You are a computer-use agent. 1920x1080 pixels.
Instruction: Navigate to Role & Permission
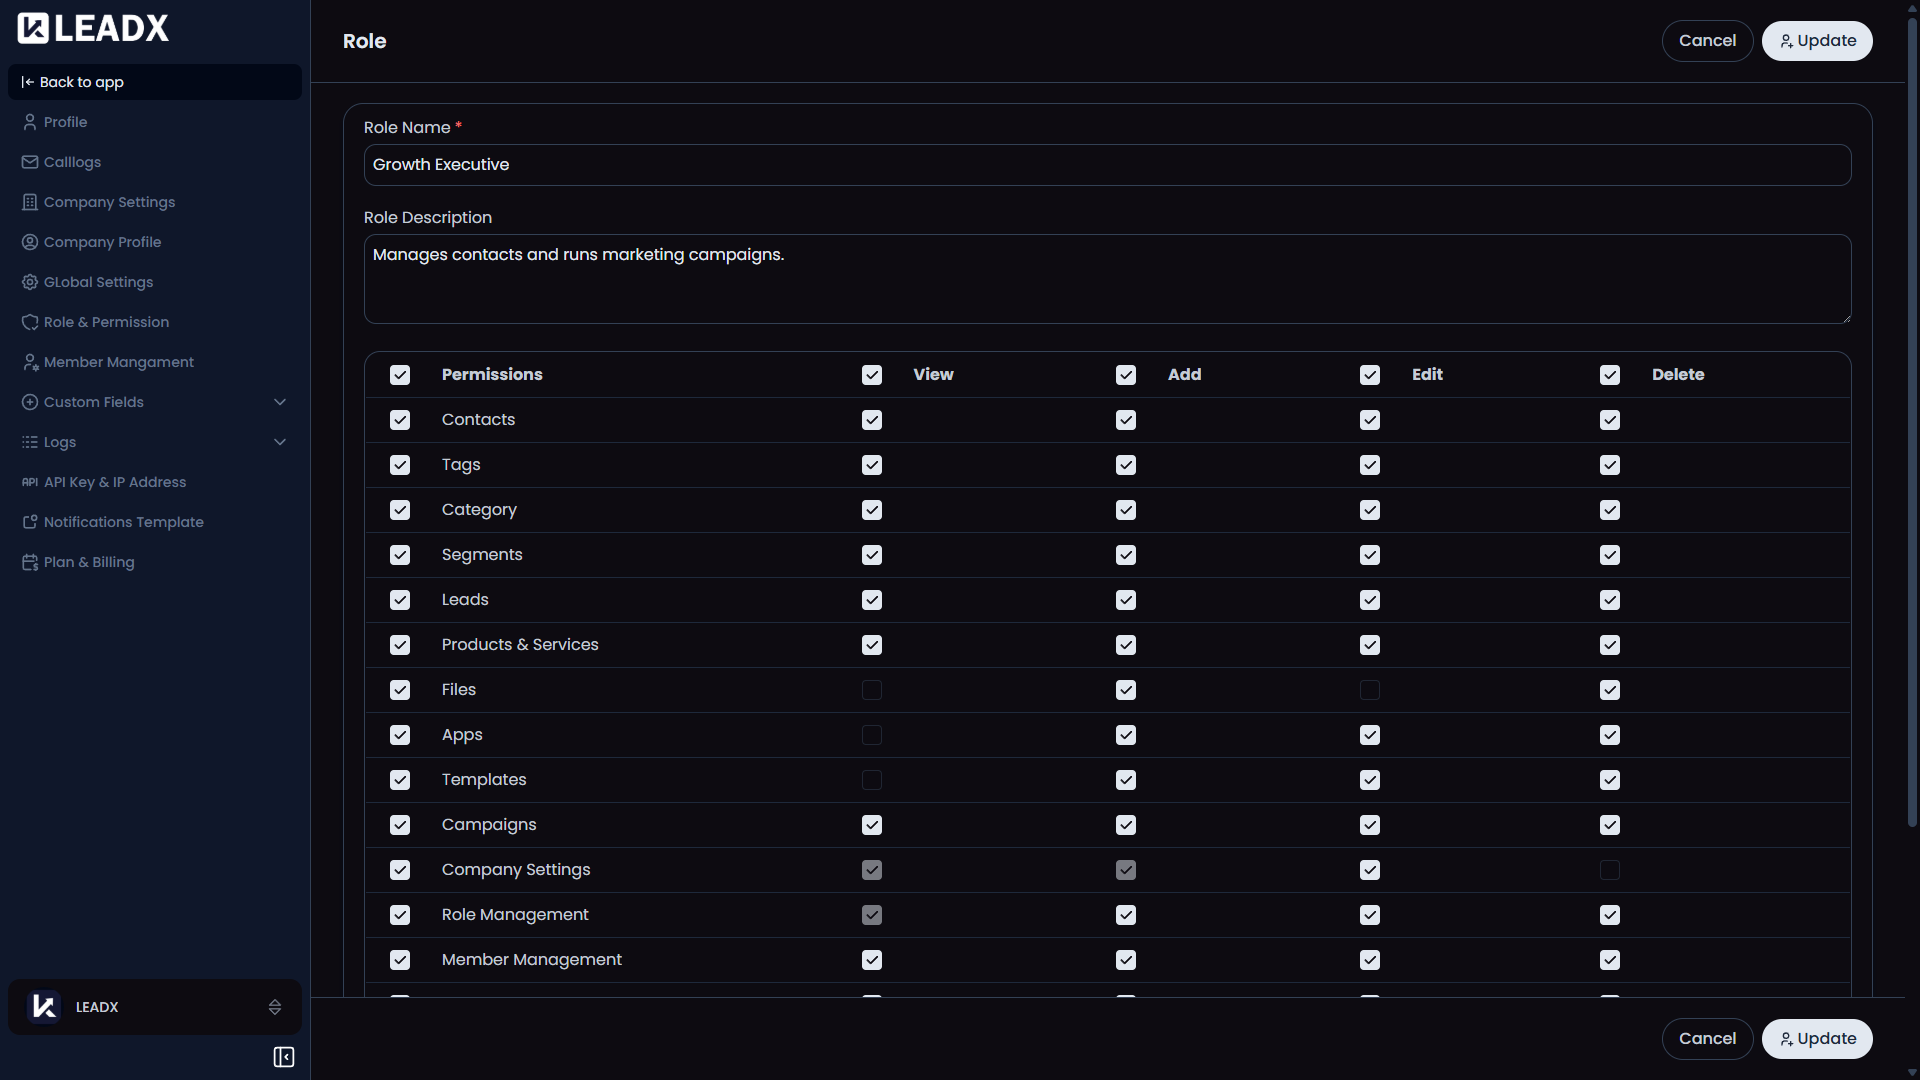click(x=105, y=321)
